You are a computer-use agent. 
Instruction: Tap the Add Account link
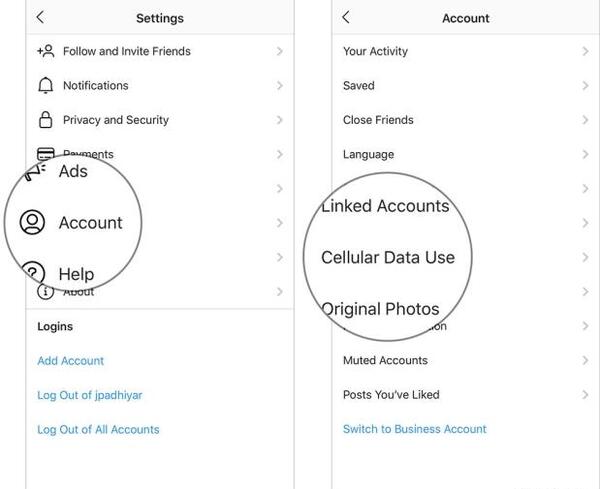[71, 361]
